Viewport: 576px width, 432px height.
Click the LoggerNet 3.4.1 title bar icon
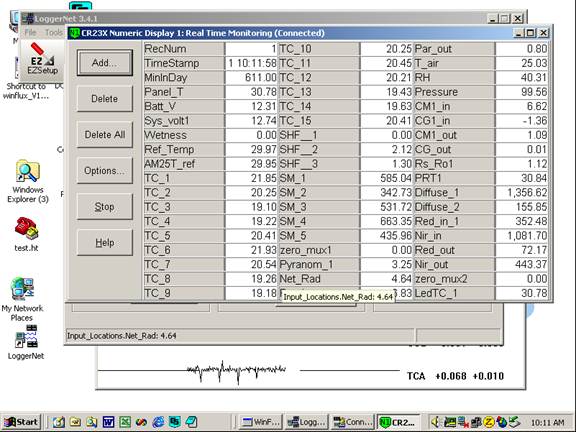[29, 18]
